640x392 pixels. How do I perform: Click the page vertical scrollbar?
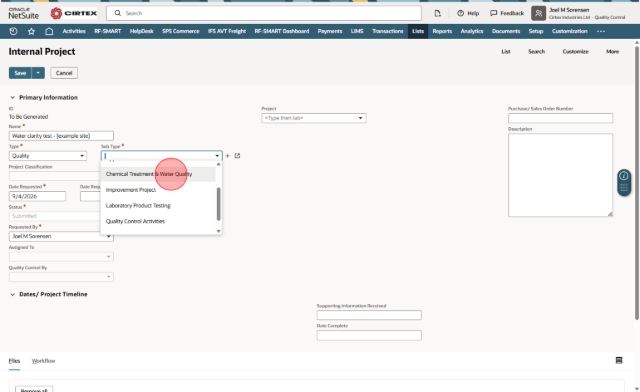pos(637,183)
